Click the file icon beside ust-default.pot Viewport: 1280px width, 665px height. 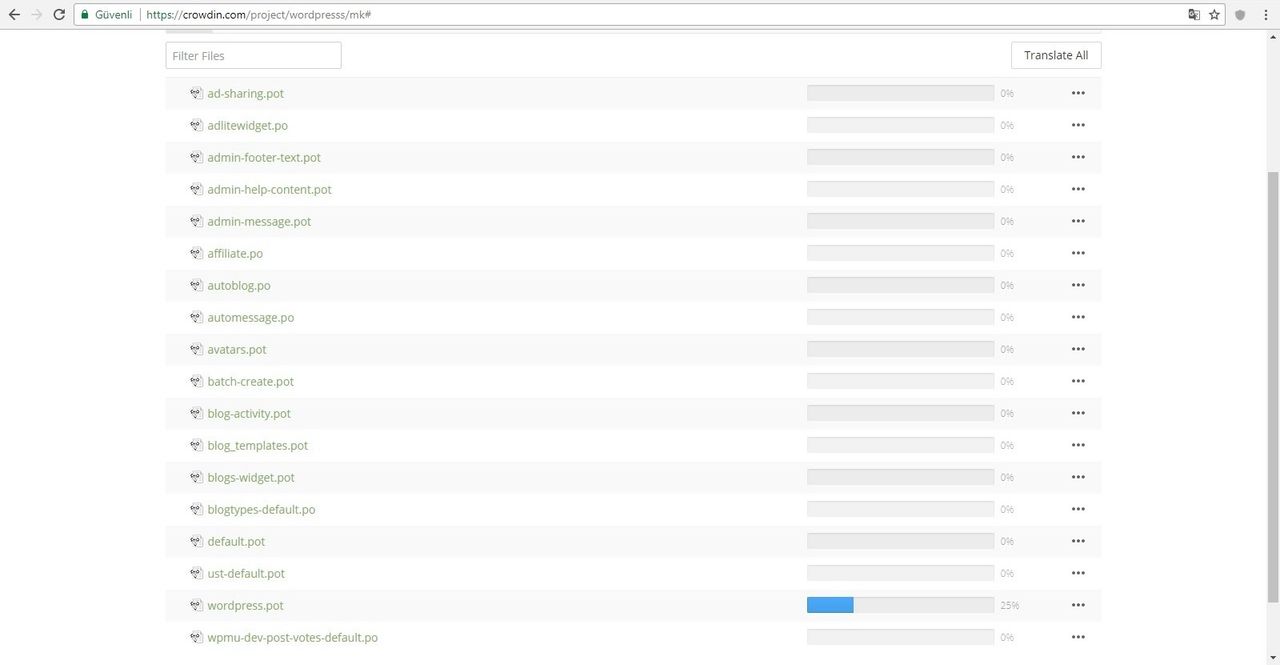(x=196, y=573)
